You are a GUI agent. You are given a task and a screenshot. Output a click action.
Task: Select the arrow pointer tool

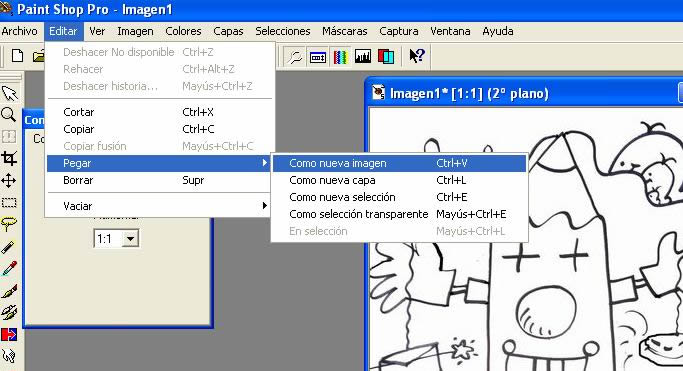[9, 93]
